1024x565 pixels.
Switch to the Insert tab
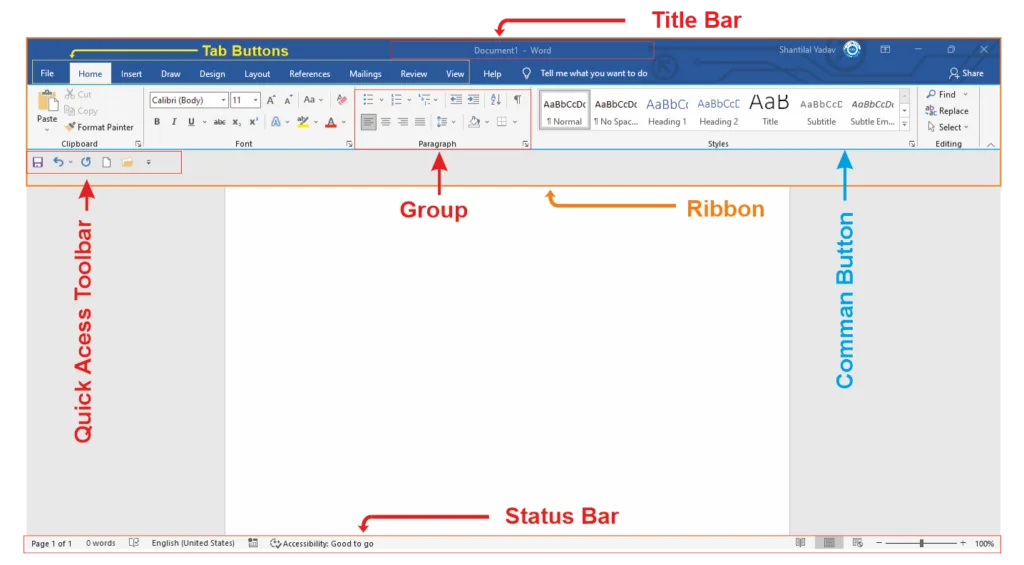pos(131,74)
